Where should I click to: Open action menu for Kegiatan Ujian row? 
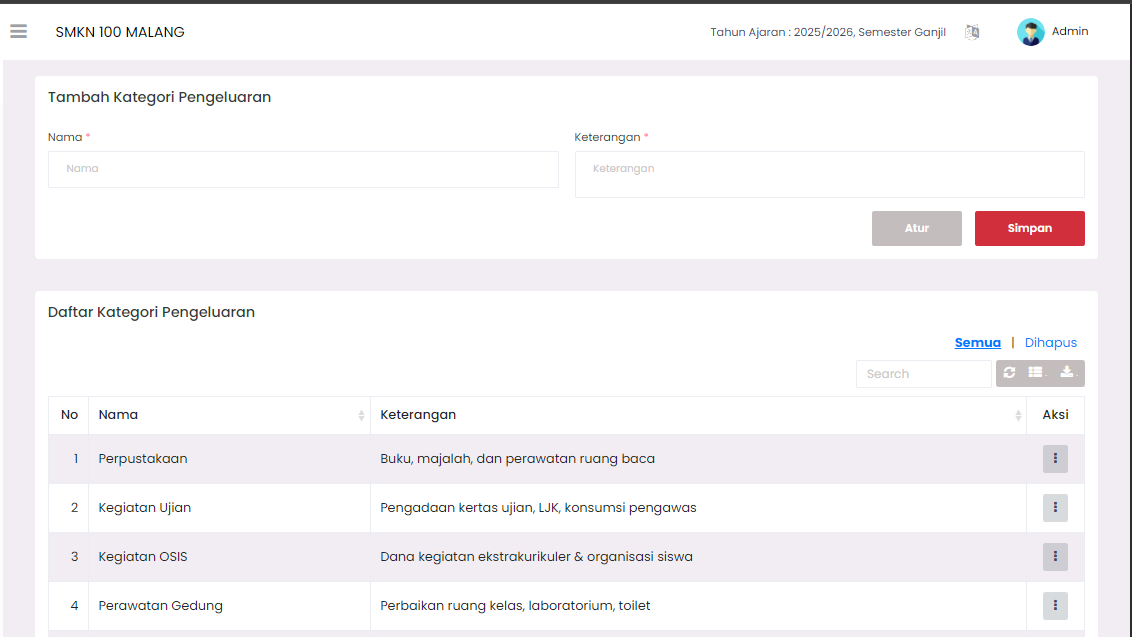(1055, 508)
